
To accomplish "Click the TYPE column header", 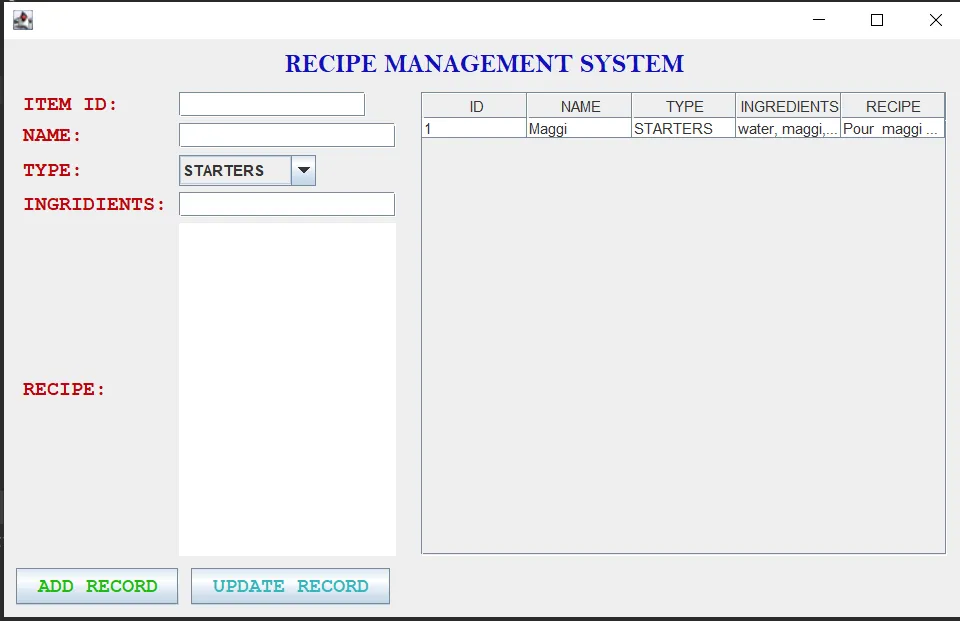I will 682,105.
